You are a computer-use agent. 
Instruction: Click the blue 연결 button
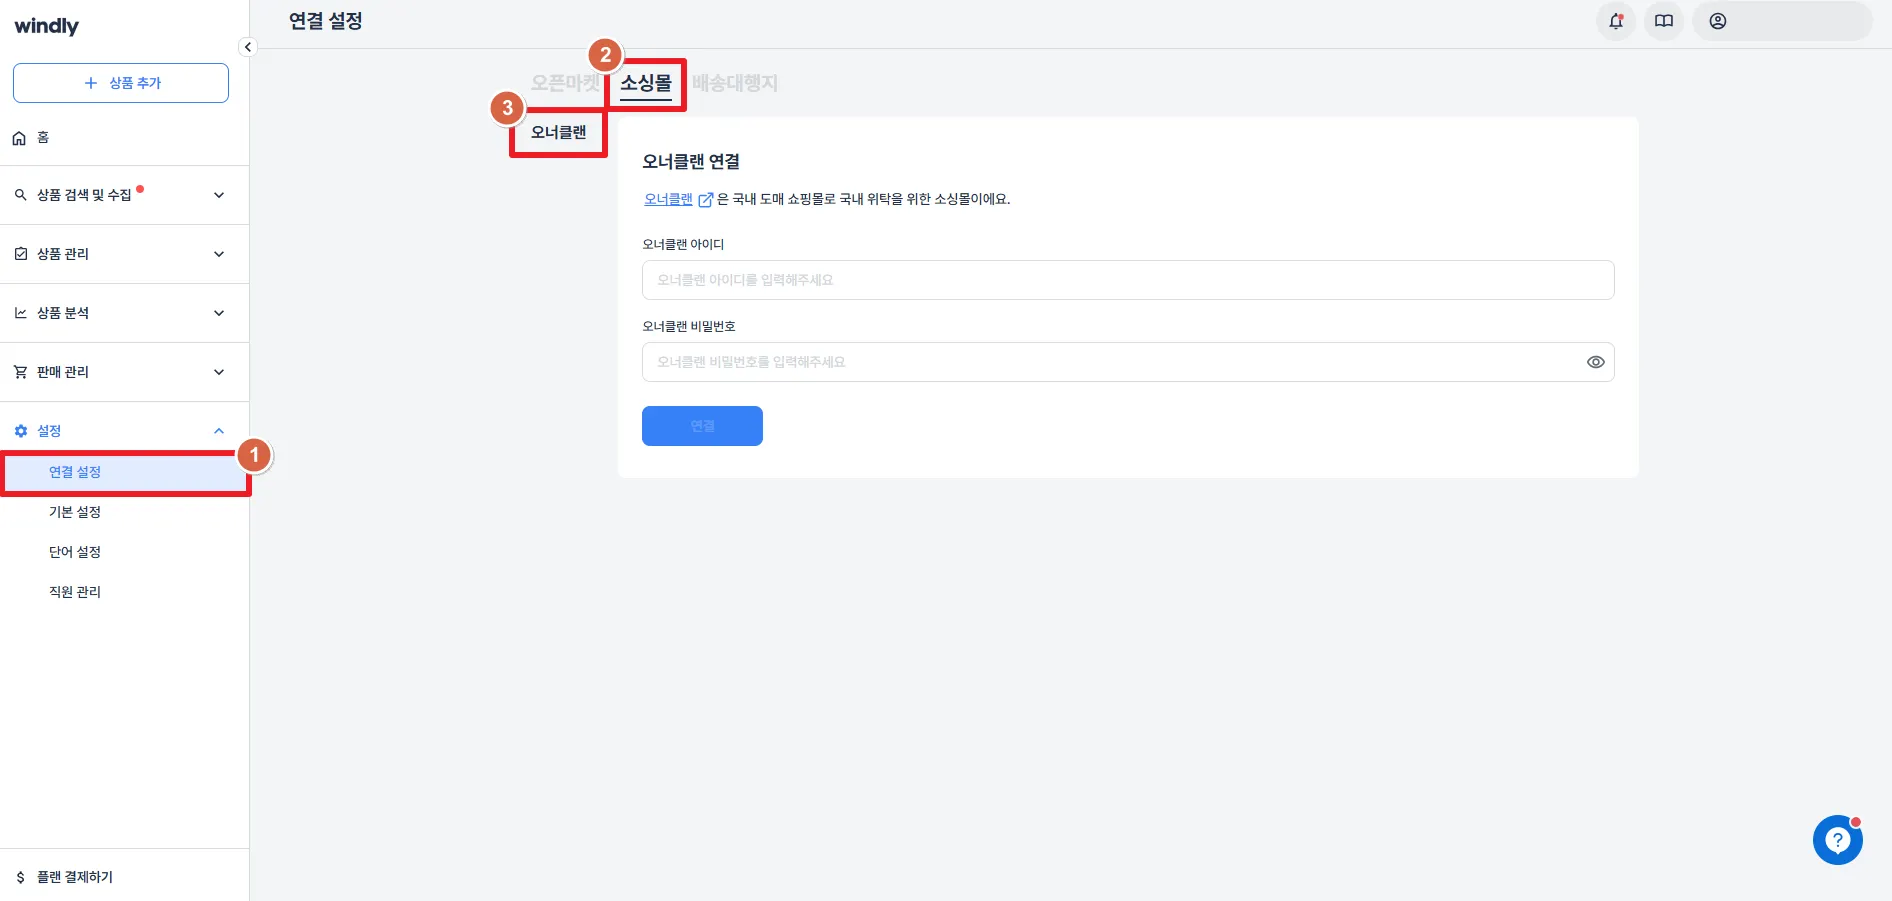[702, 426]
